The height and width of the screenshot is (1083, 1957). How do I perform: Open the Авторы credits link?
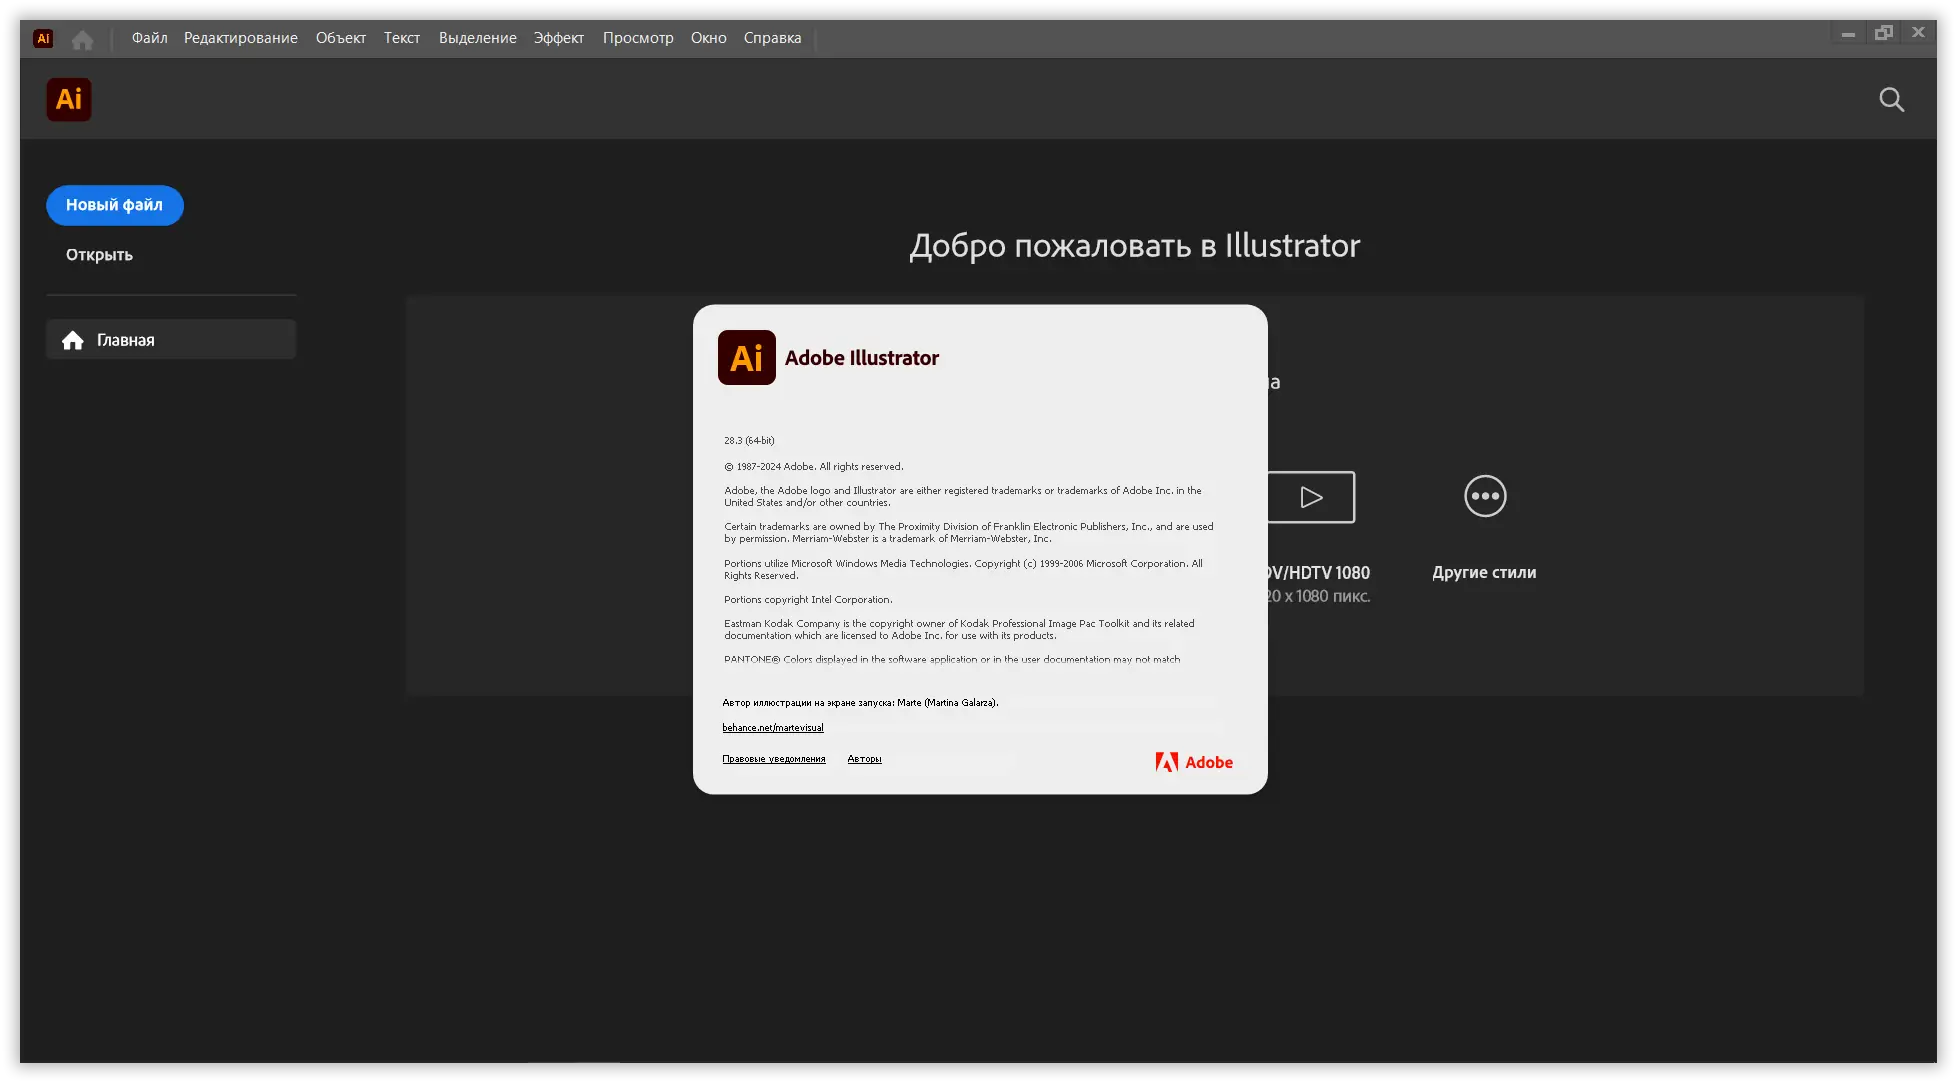[x=864, y=759]
